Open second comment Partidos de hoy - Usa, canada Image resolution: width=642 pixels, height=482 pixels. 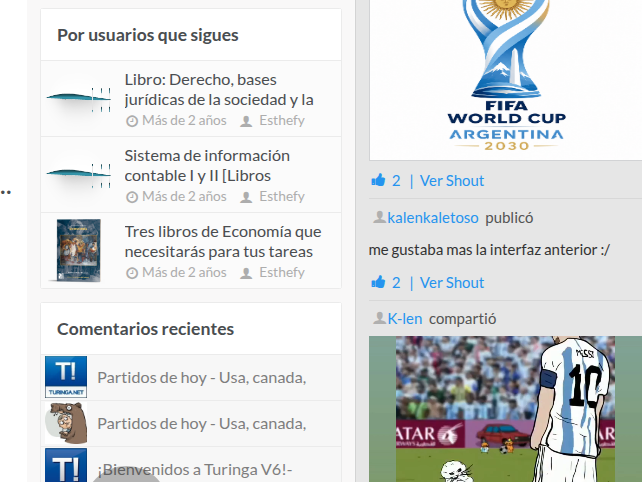click(x=202, y=423)
